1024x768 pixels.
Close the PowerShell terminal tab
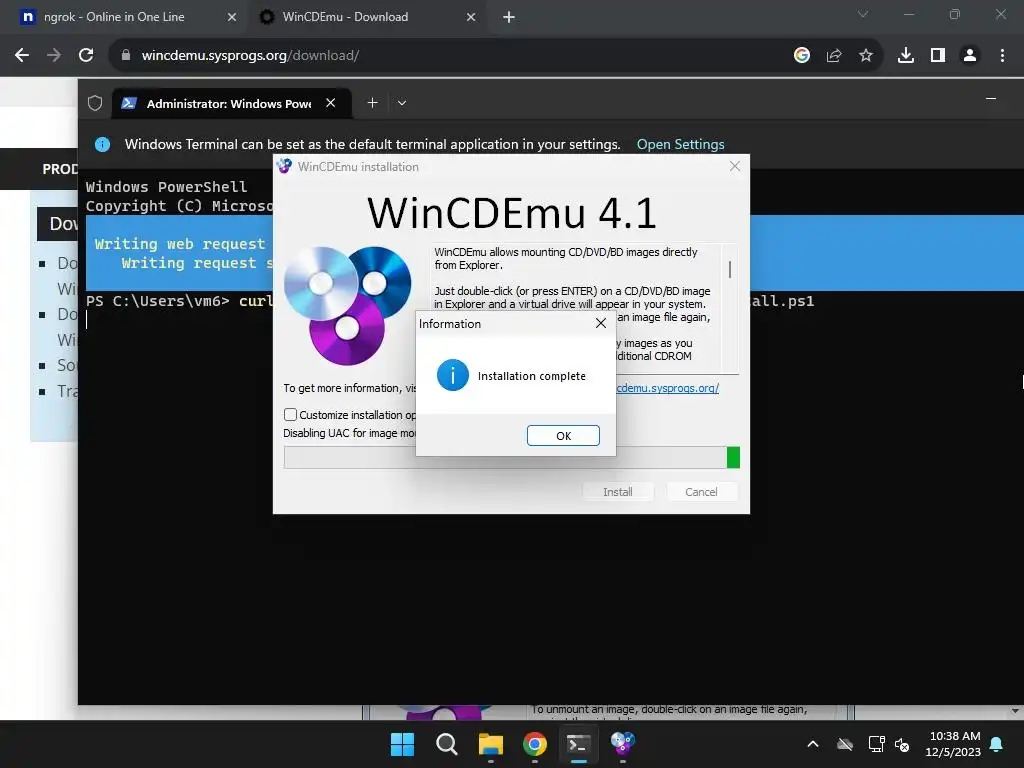click(330, 103)
